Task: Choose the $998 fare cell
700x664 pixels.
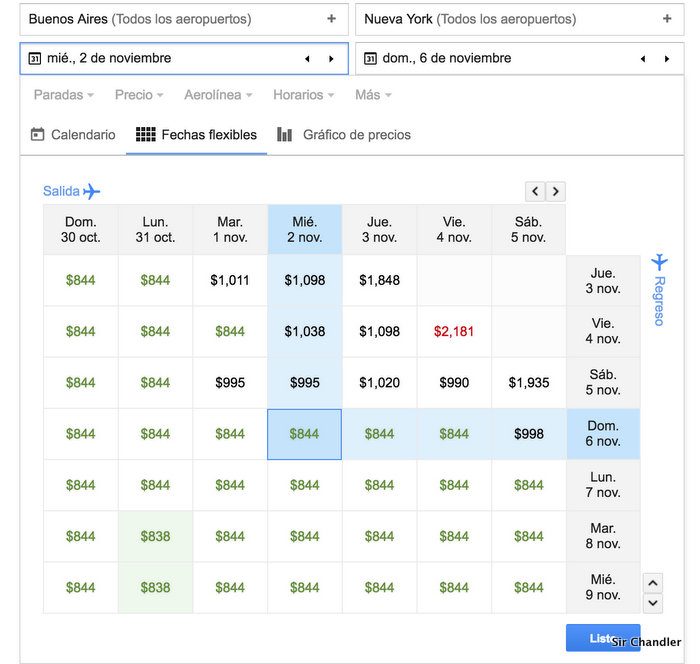Action: click(x=529, y=434)
